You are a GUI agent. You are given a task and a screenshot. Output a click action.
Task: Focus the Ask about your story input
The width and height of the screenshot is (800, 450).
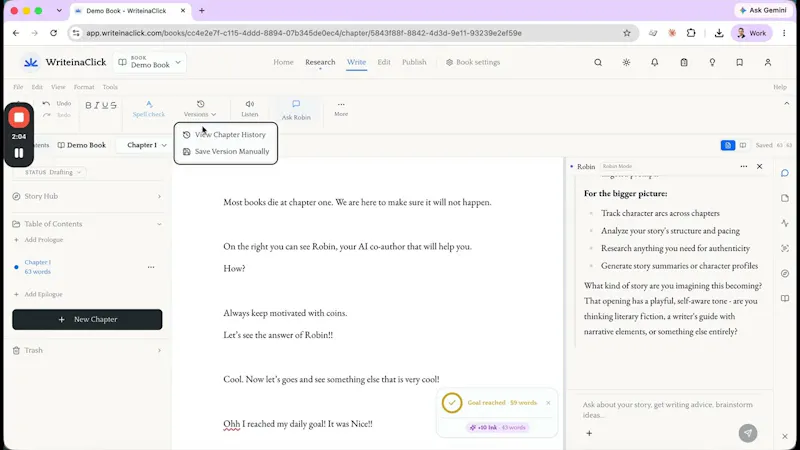(x=671, y=410)
